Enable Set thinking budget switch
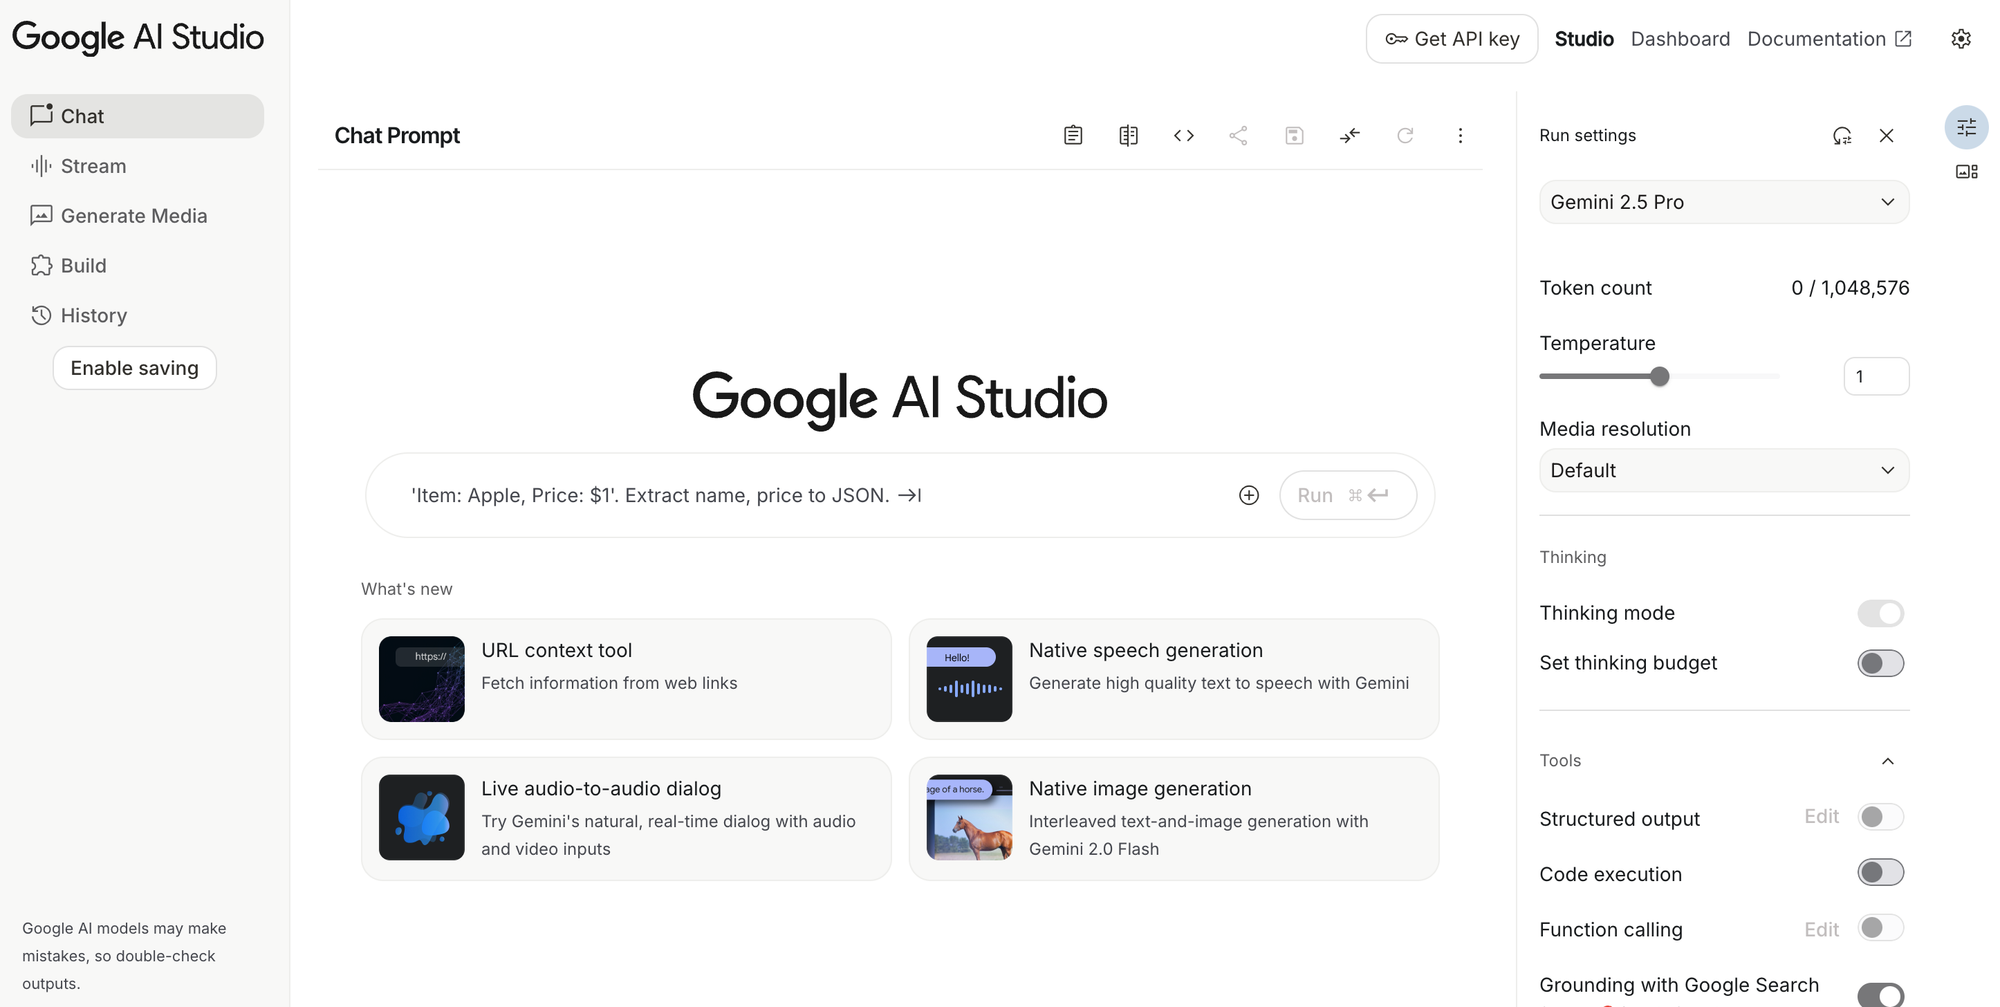This screenshot has height=1007, width=2000. tap(1880, 663)
